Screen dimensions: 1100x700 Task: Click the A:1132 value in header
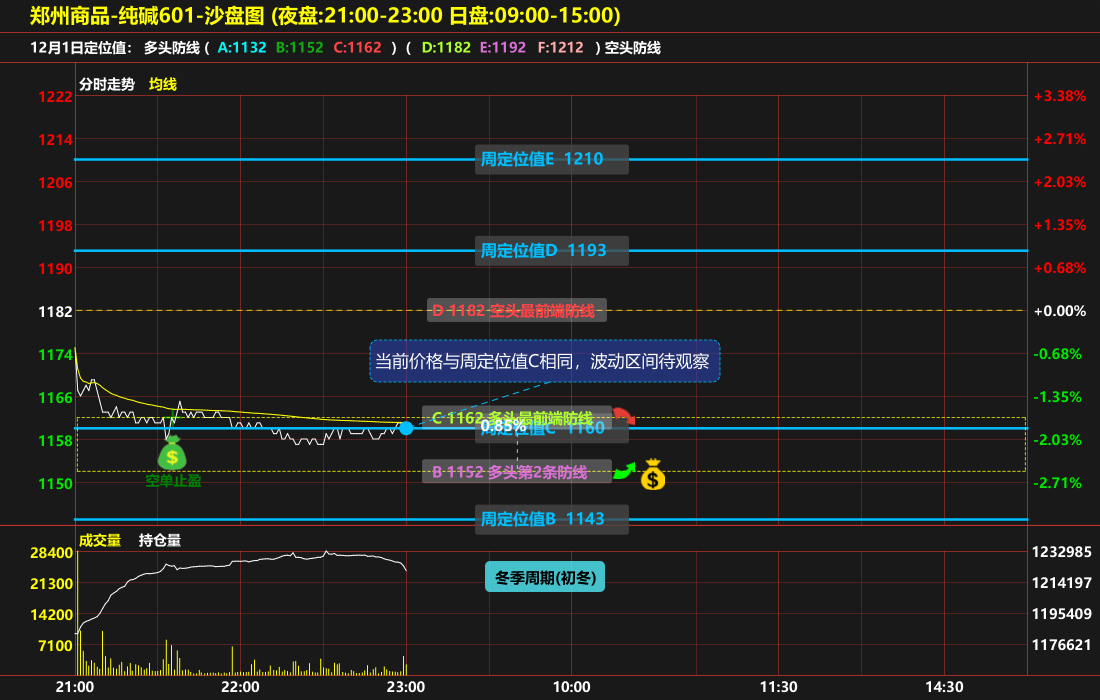click(242, 47)
